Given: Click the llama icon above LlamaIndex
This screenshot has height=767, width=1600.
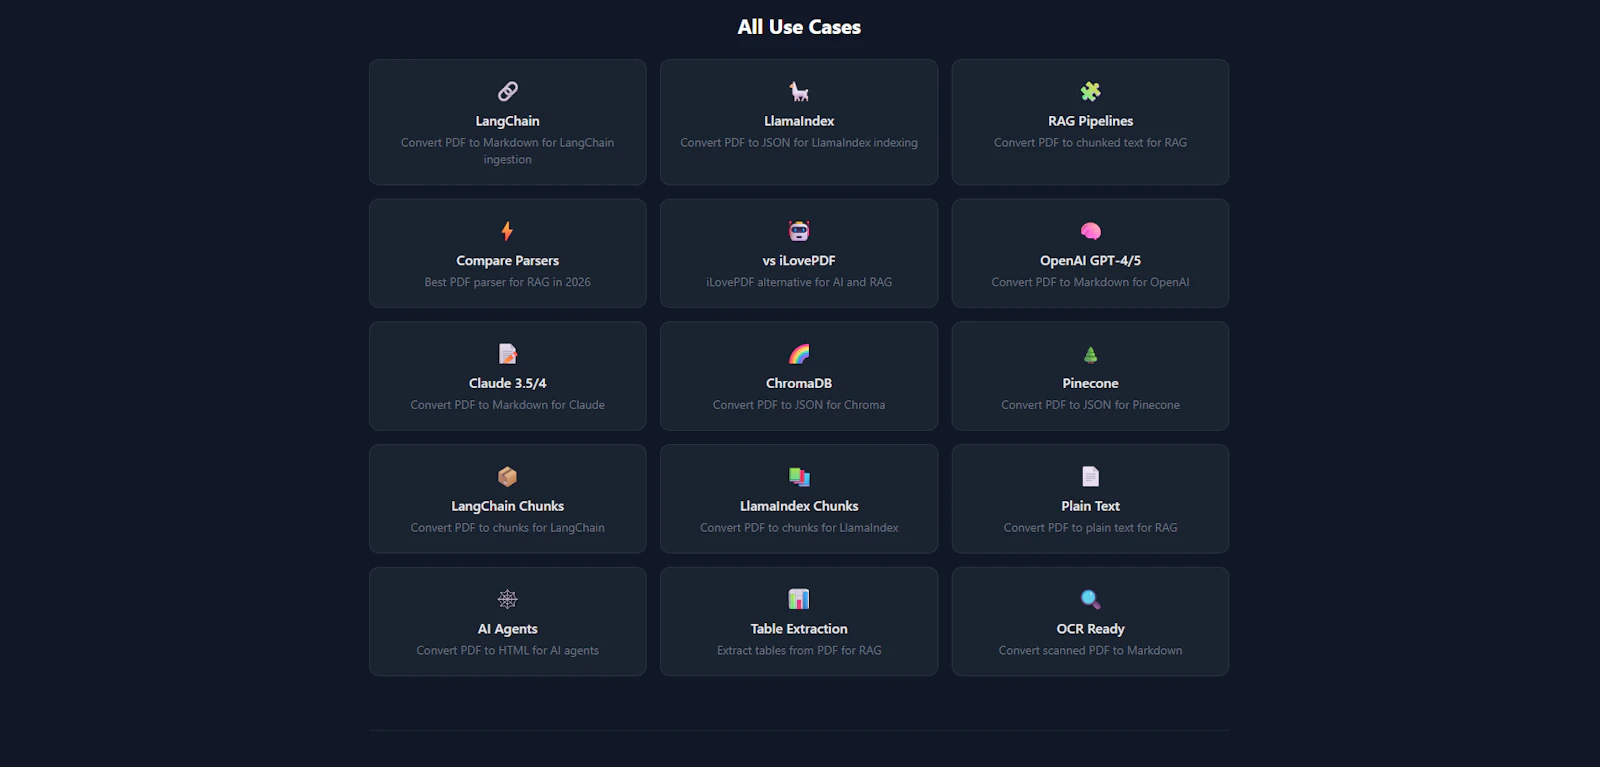Looking at the screenshot, I should [x=799, y=92].
